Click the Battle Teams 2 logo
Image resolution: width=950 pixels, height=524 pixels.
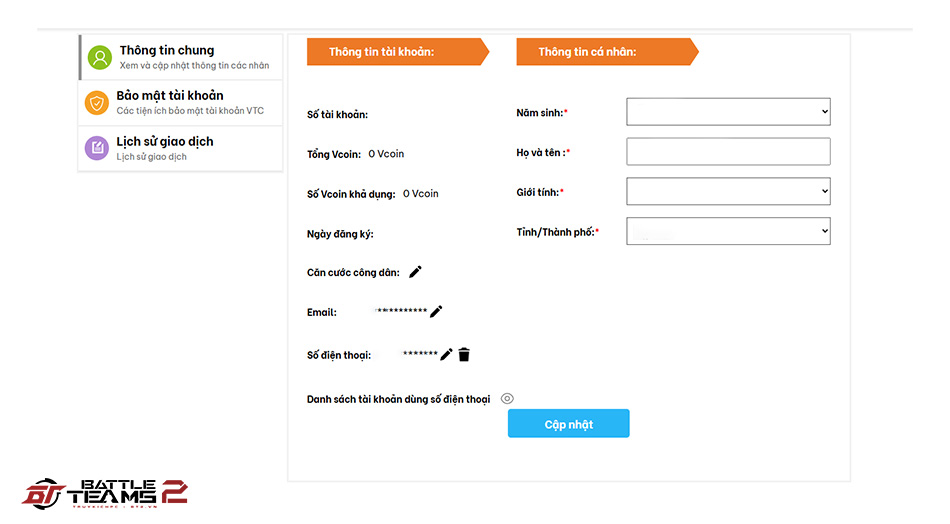pos(105,493)
